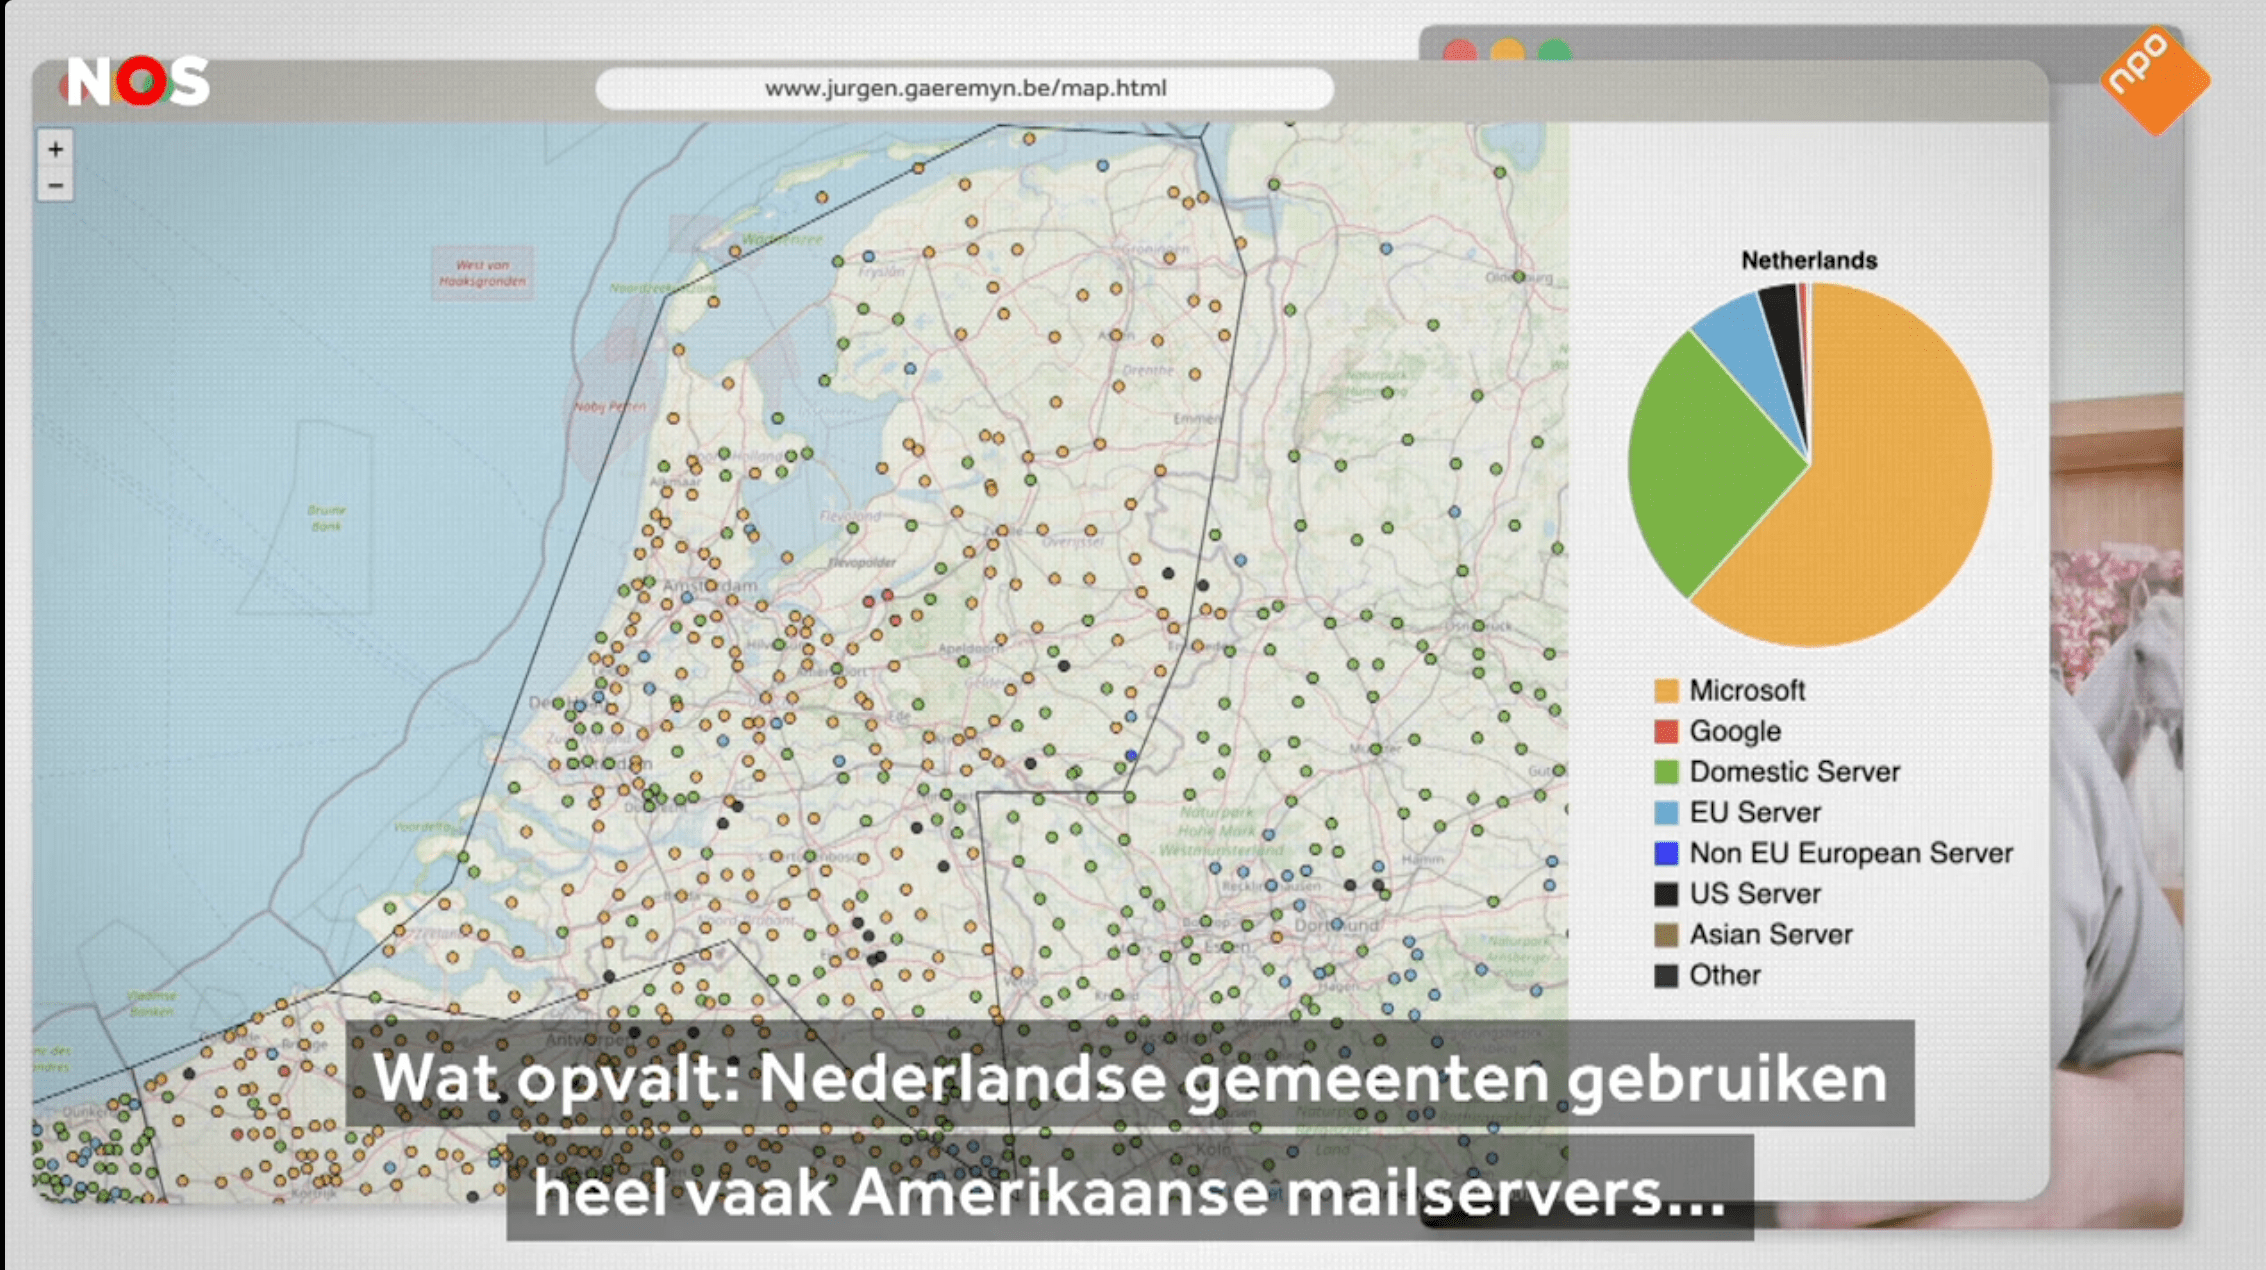Image resolution: width=2266 pixels, height=1270 pixels.
Task: Click the US Server black legend swatch
Action: click(1666, 894)
